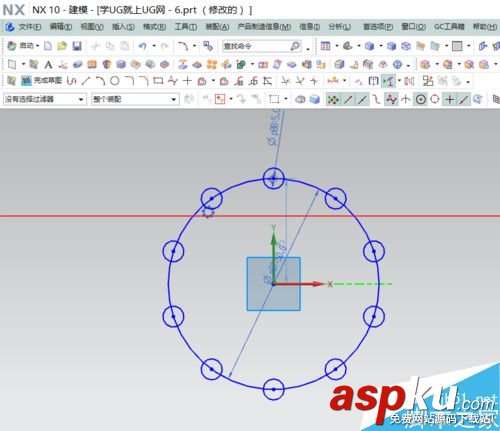Click the Make Corner icon

(314, 81)
